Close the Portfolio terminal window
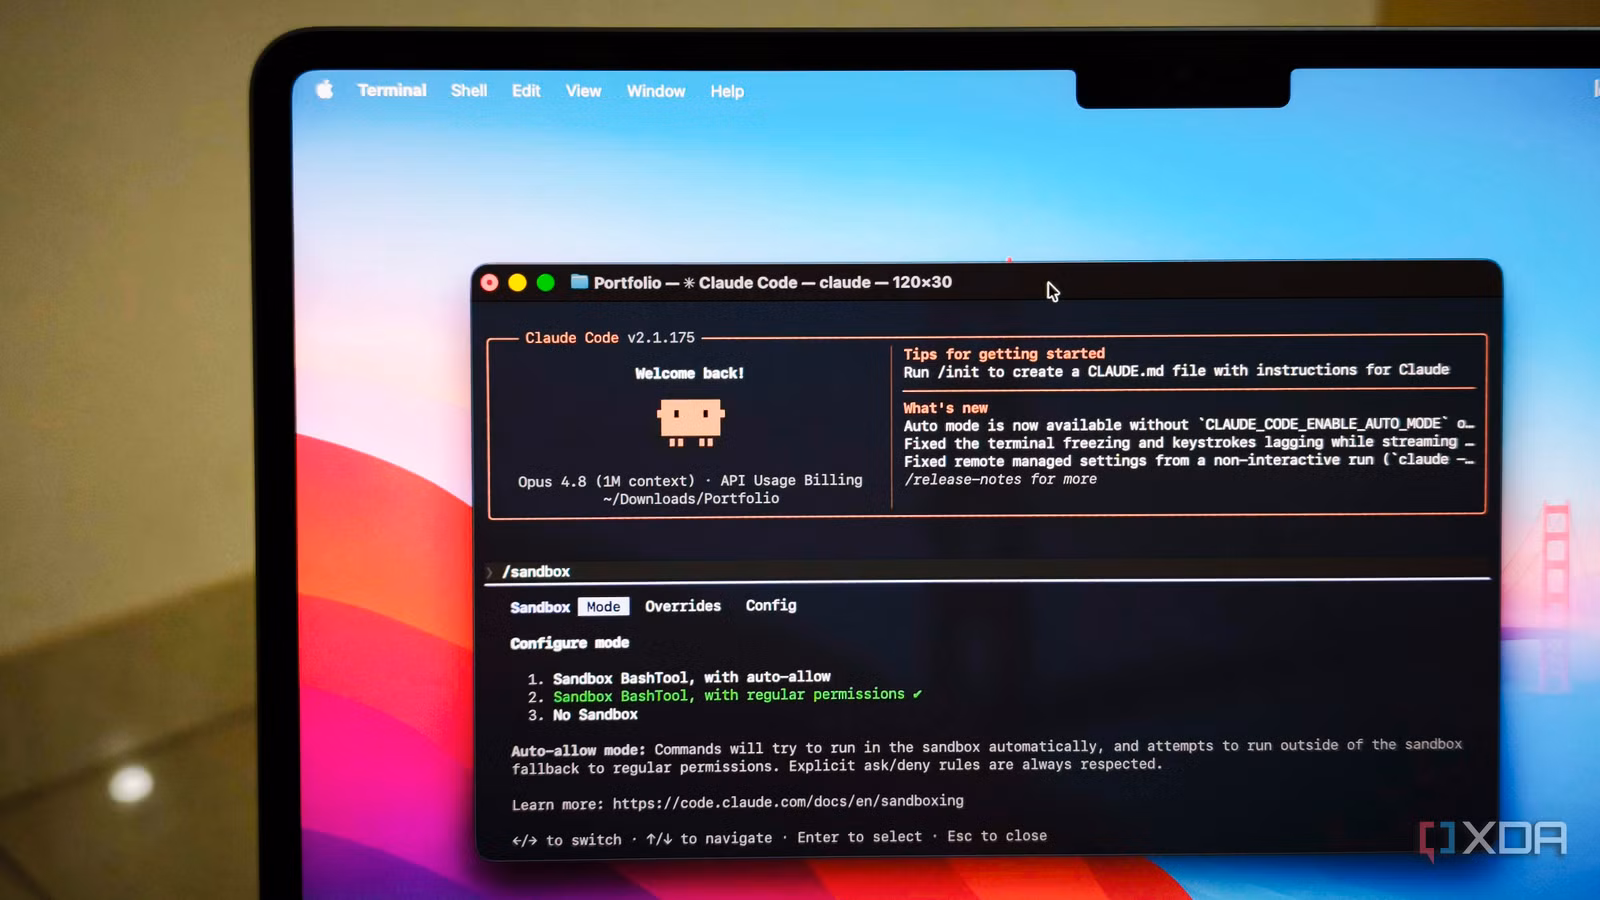Image resolution: width=1600 pixels, height=900 pixels. pyautogui.click(x=489, y=283)
